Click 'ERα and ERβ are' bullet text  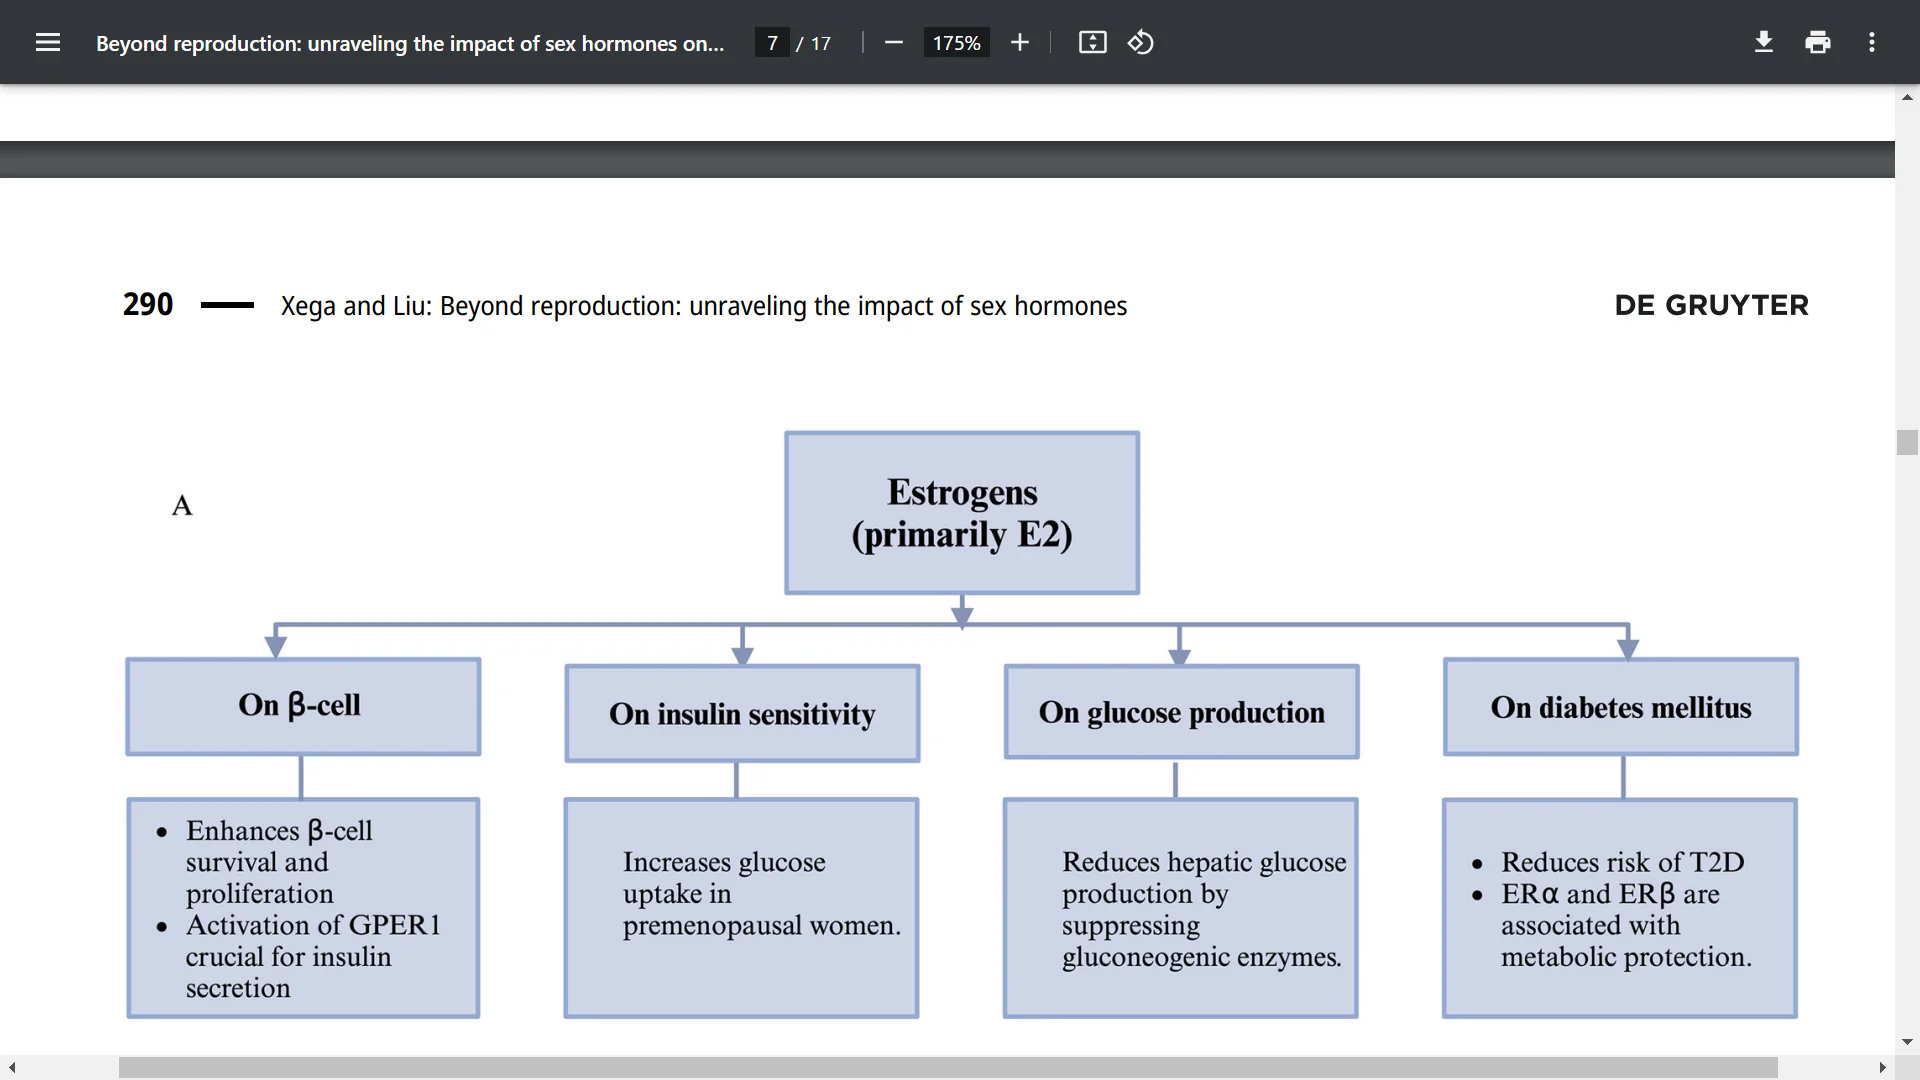(1626, 925)
